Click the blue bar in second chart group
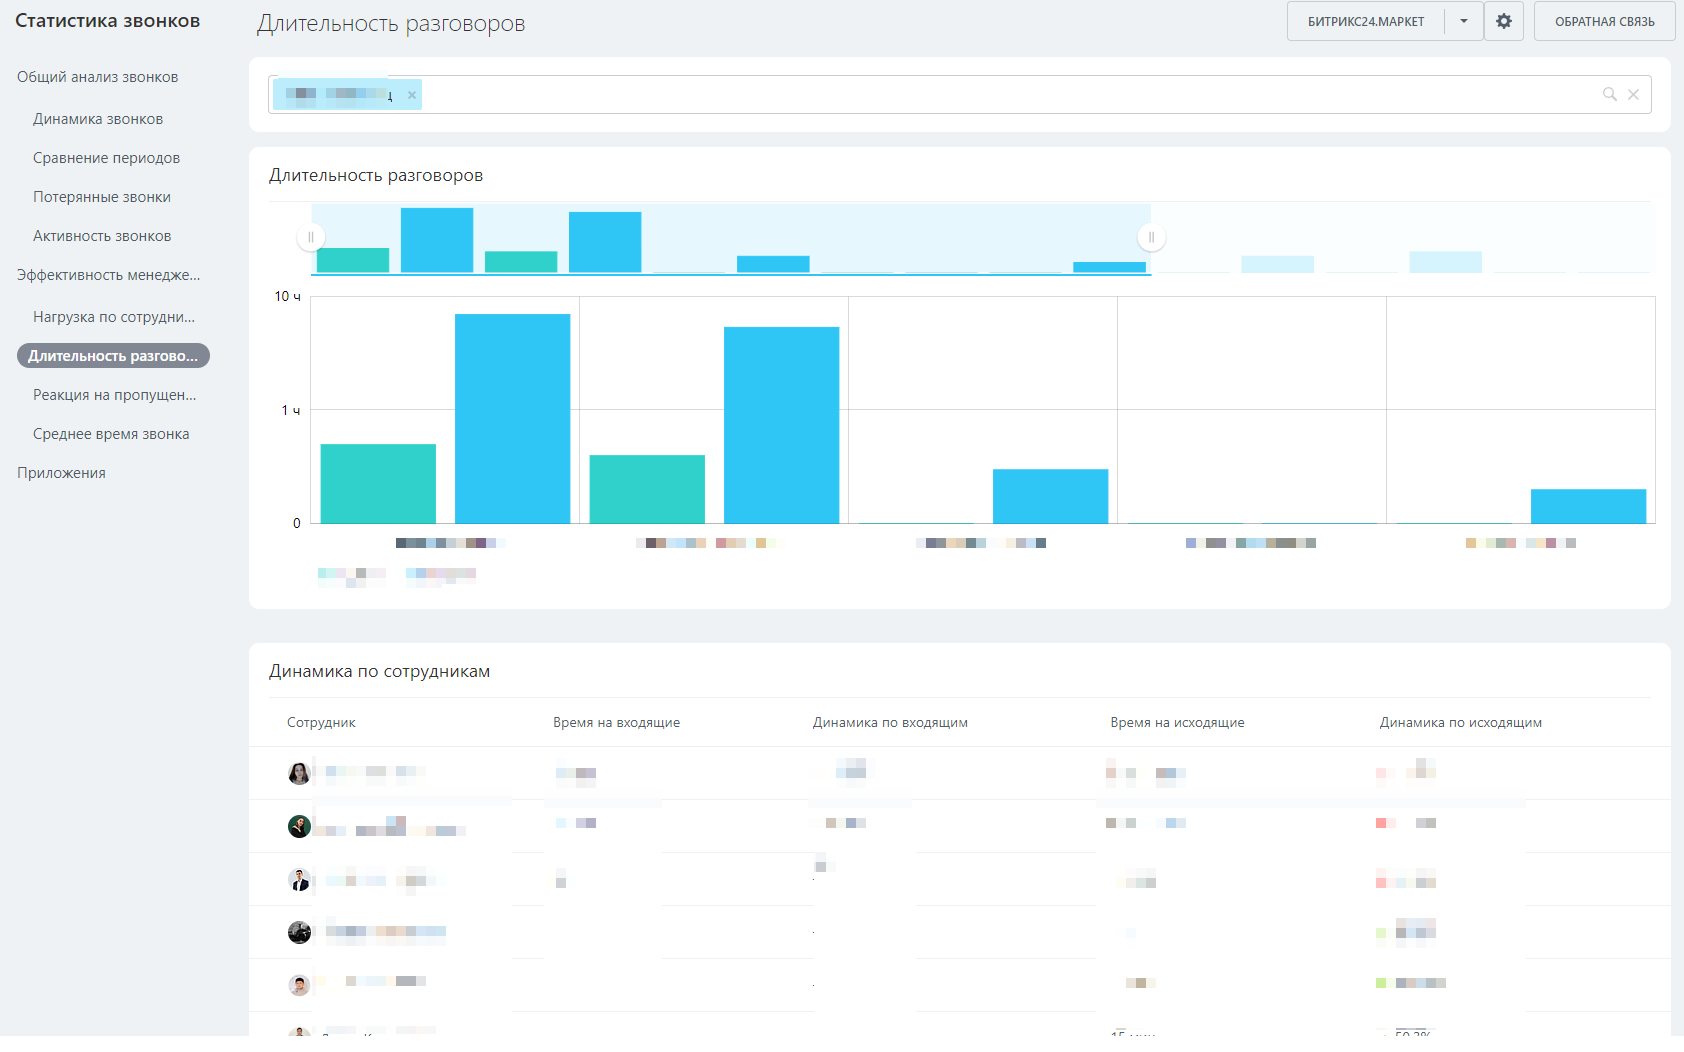1684x1052 pixels. point(781,425)
